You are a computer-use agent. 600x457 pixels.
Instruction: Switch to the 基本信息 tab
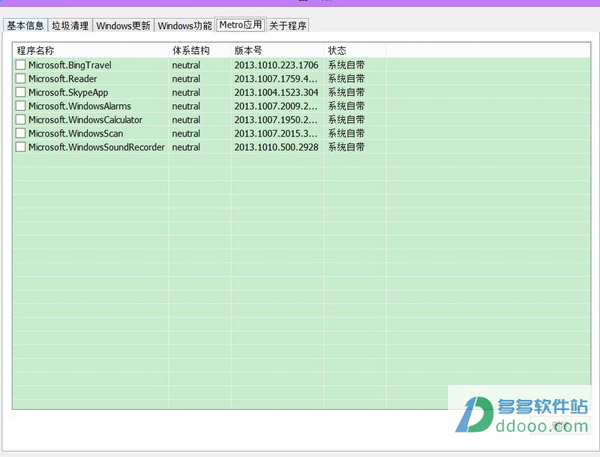click(25, 26)
